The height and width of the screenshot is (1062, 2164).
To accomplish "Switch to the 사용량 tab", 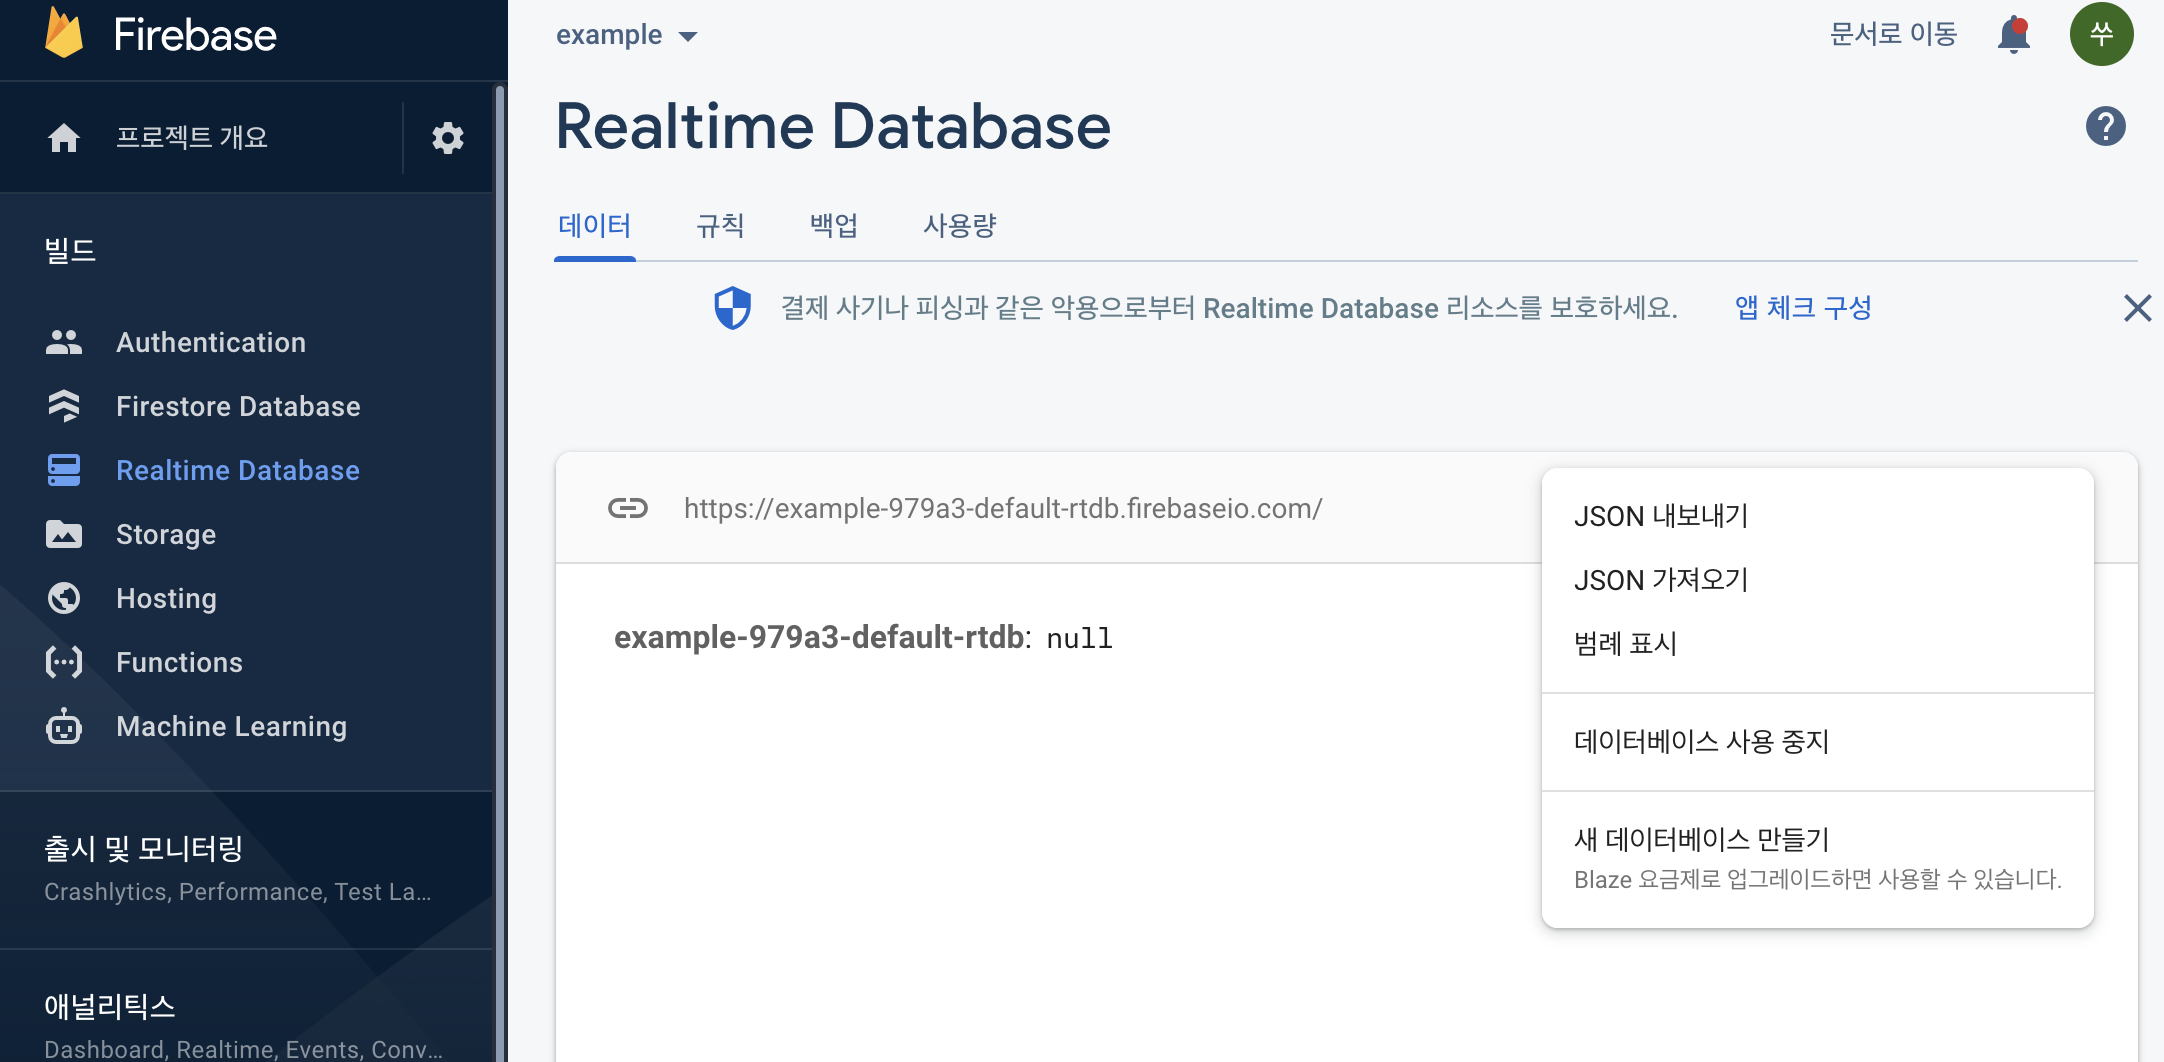I will [960, 226].
